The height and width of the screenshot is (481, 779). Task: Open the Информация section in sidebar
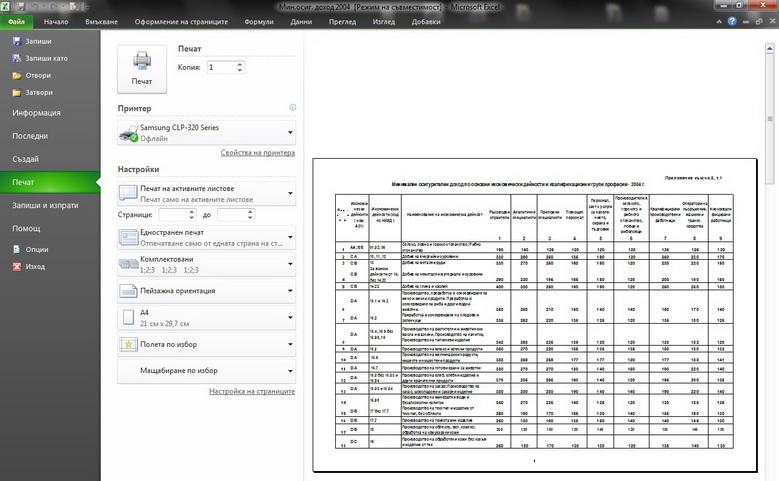click(36, 113)
